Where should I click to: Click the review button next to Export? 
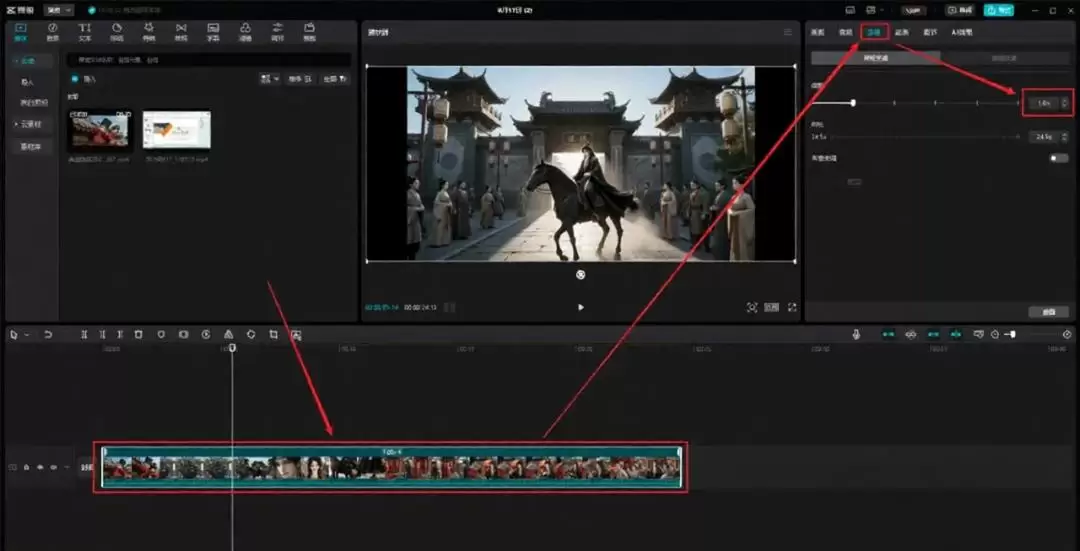(961, 10)
